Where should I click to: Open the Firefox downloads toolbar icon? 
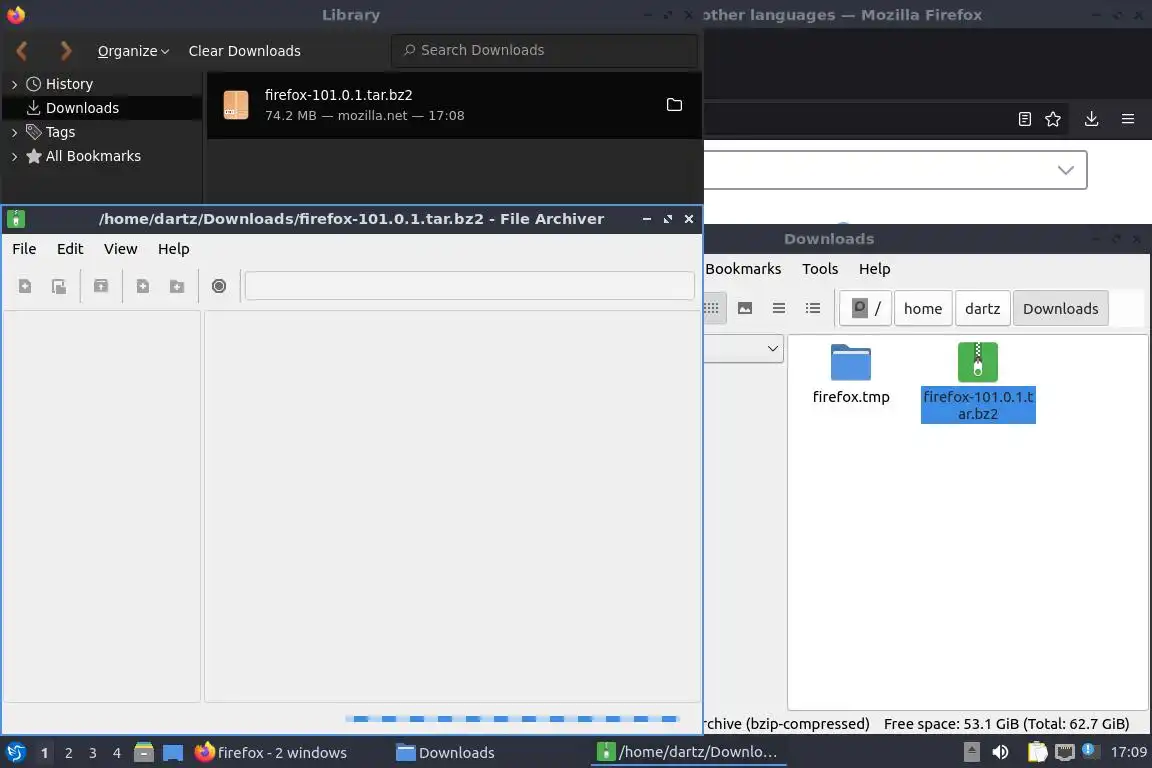pos(1092,119)
